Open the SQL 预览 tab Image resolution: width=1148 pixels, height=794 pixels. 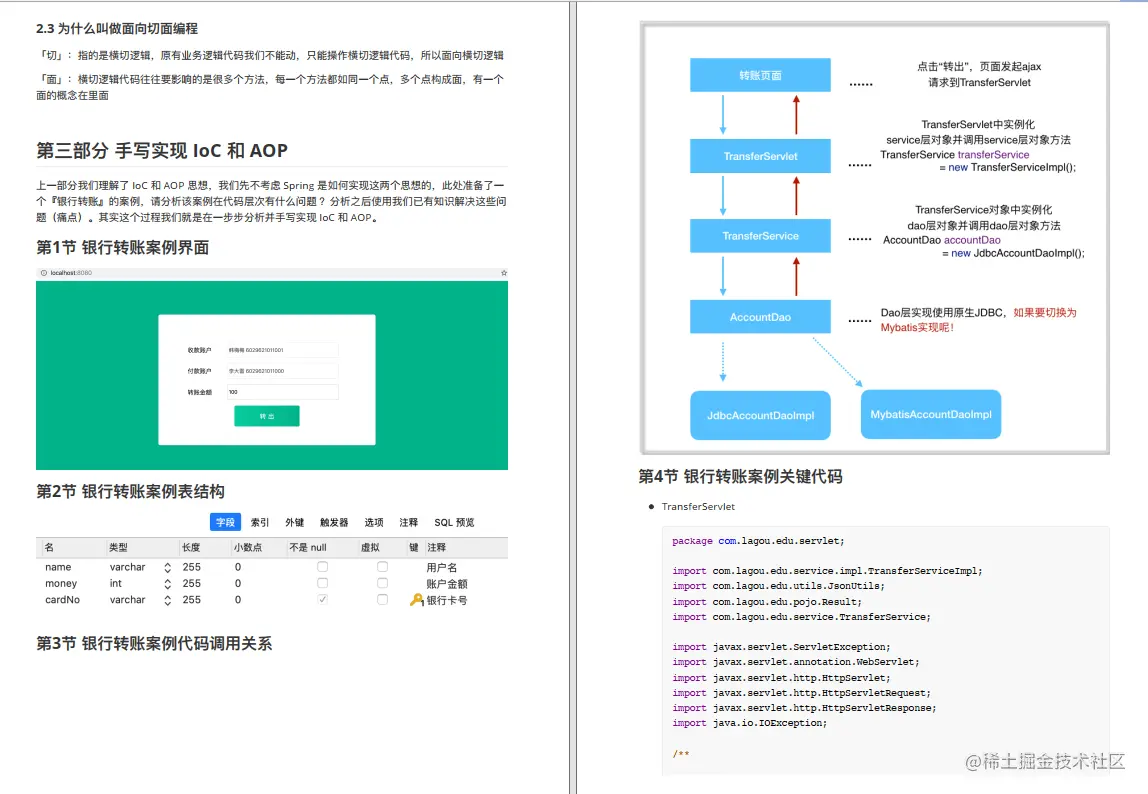coord(454,522)
